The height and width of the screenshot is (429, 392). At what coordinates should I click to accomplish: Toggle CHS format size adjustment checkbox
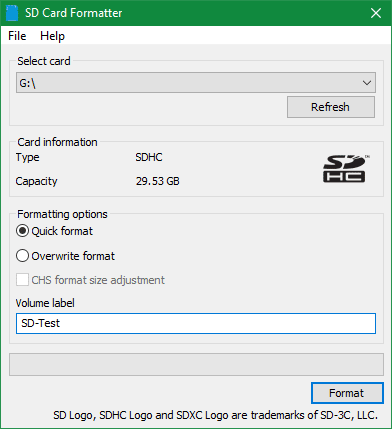coord(22,280)
